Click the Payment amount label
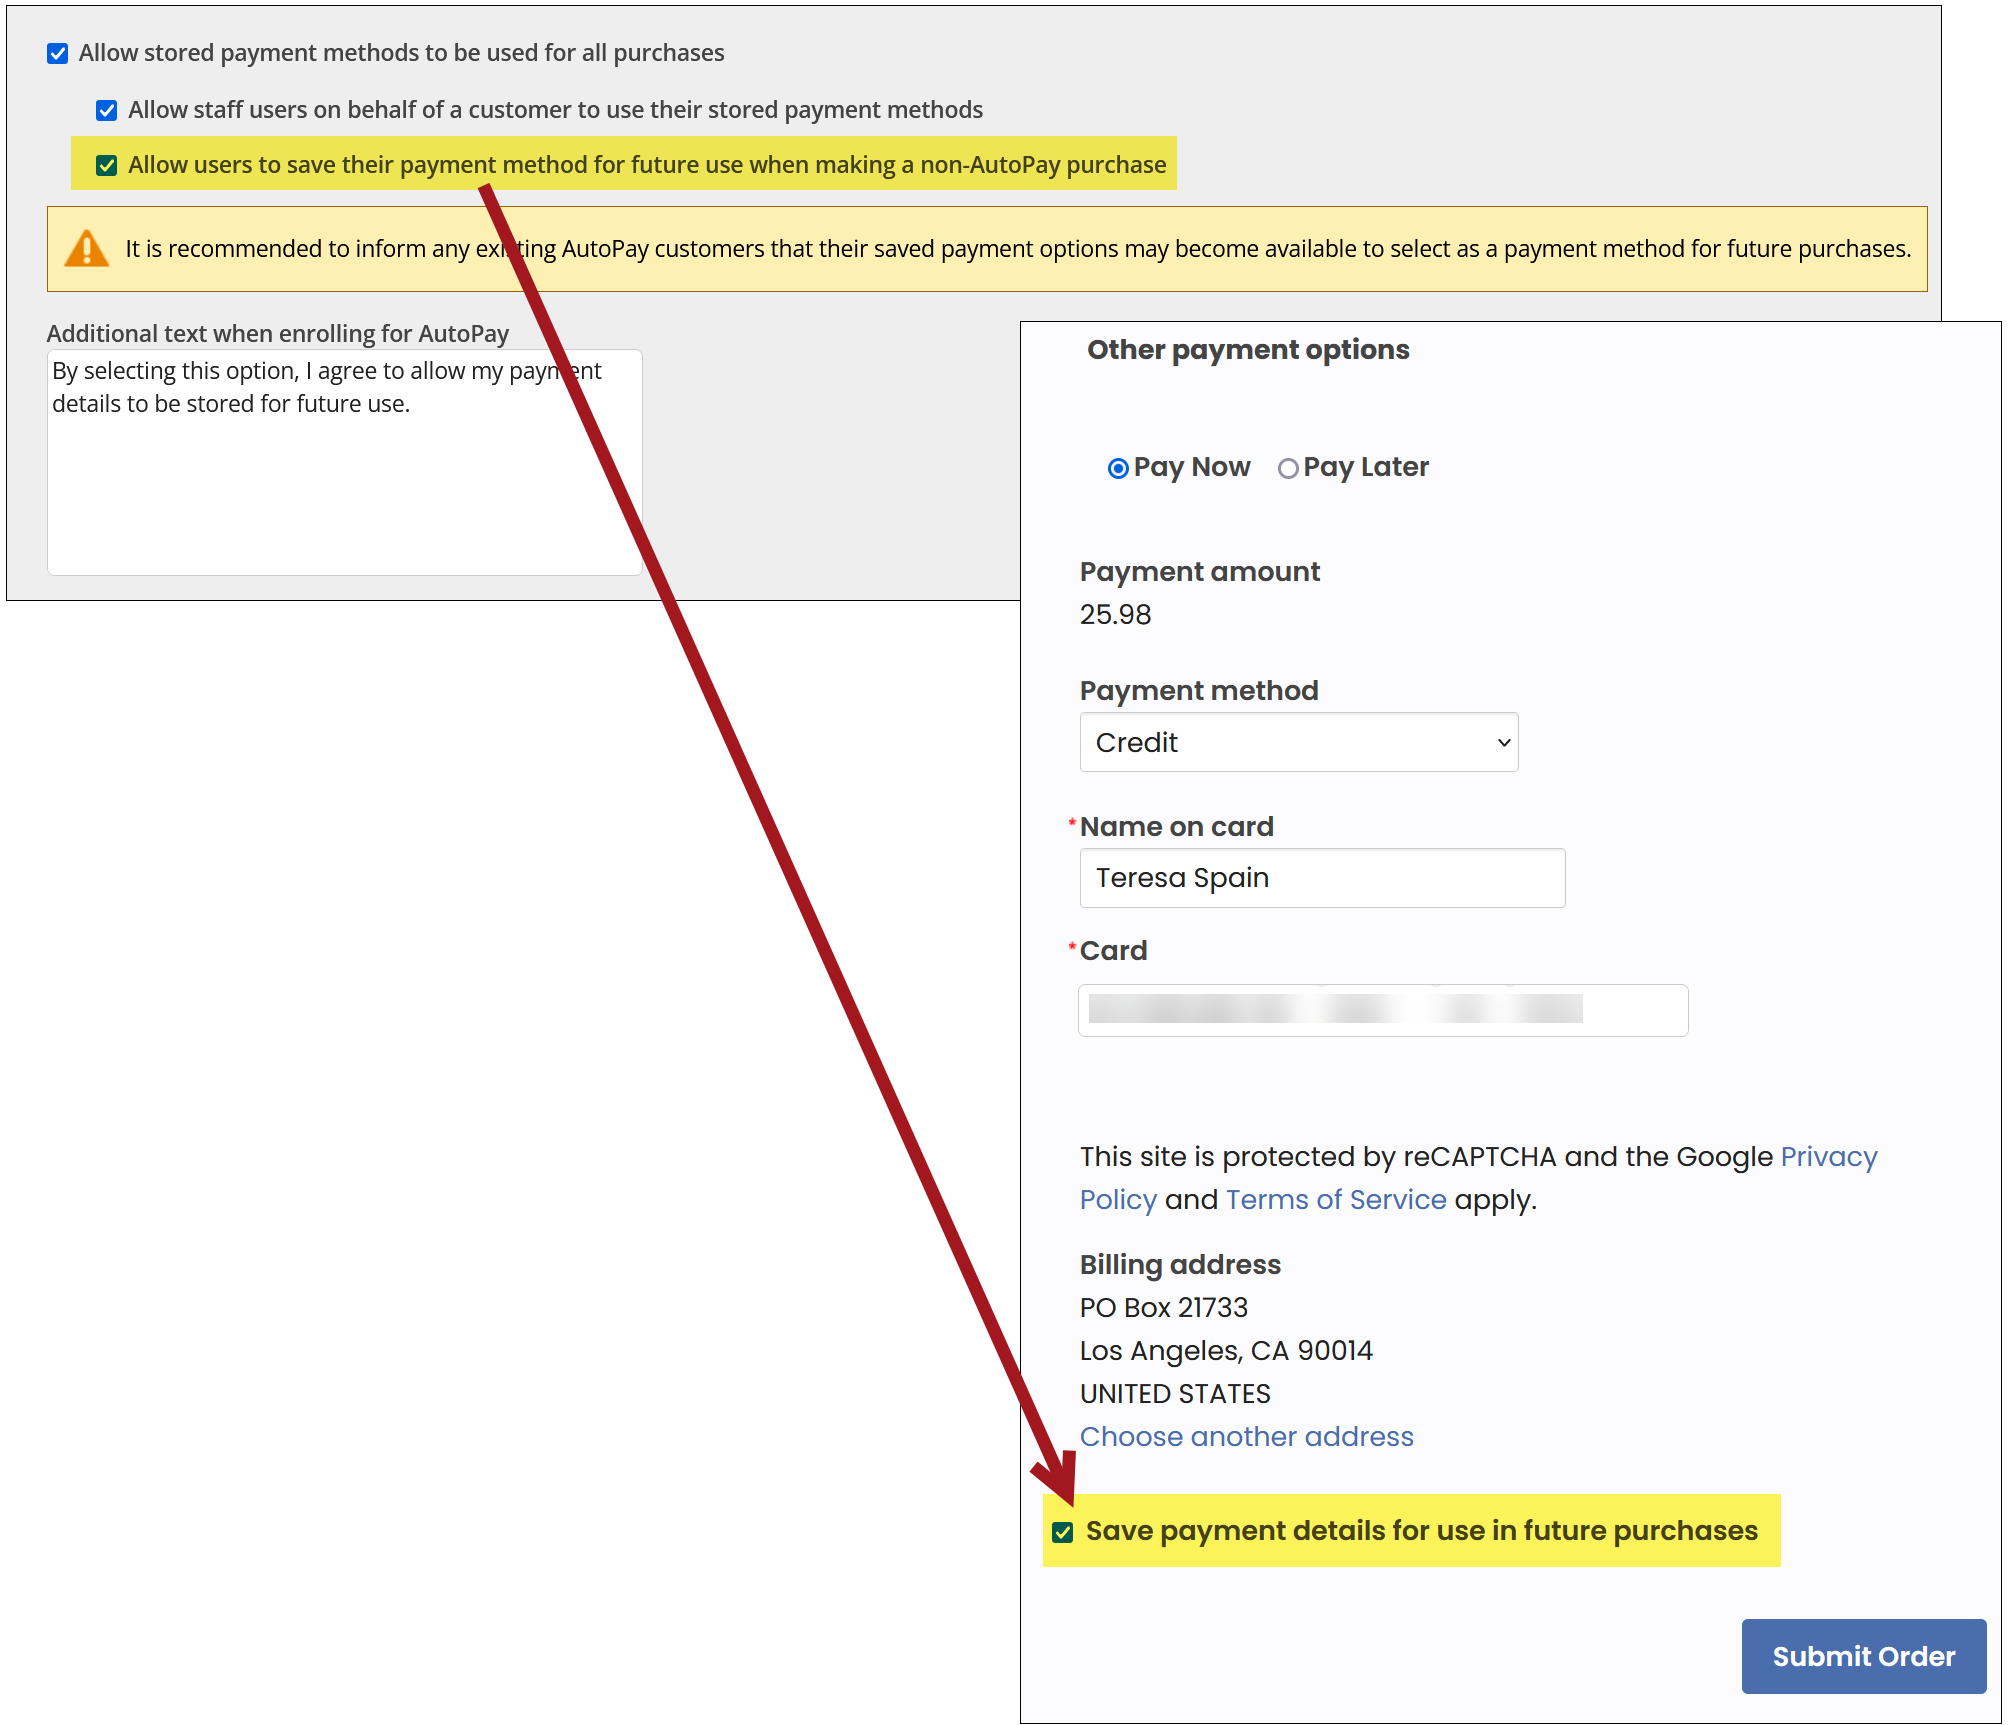2014x1725 pixels. (x=1200, y=572)
